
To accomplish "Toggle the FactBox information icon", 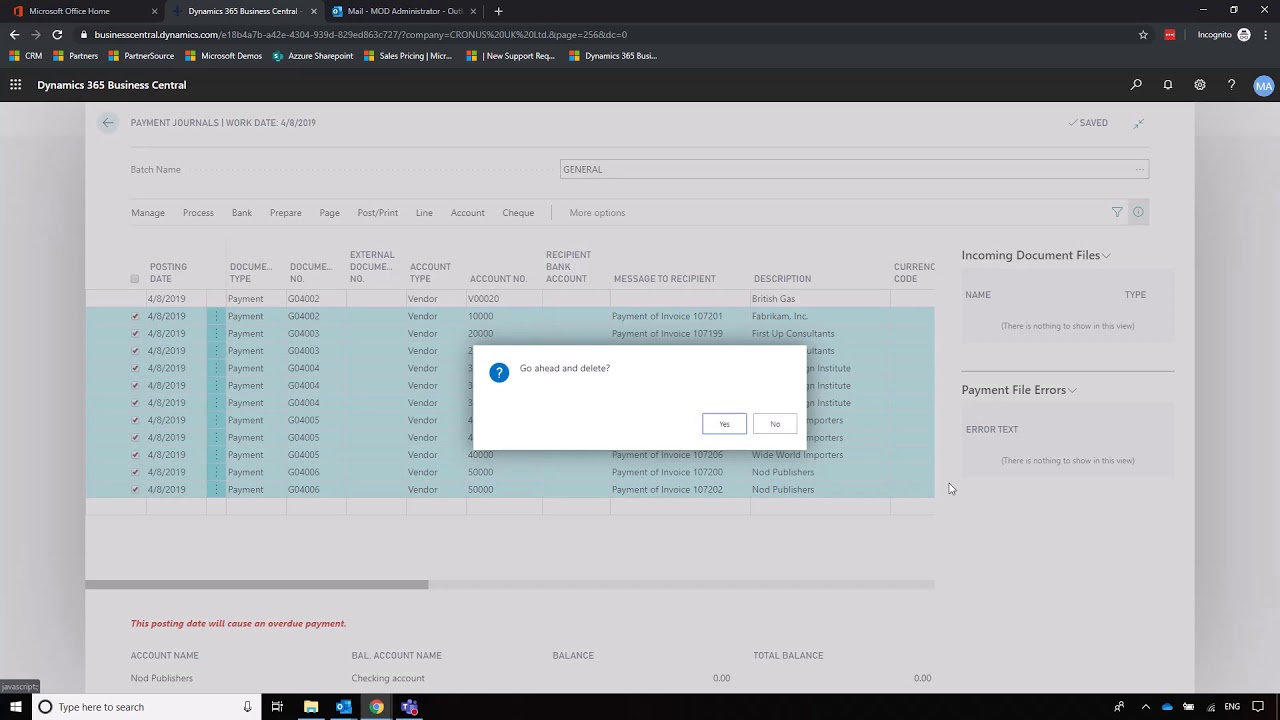I will point(1138,212).
